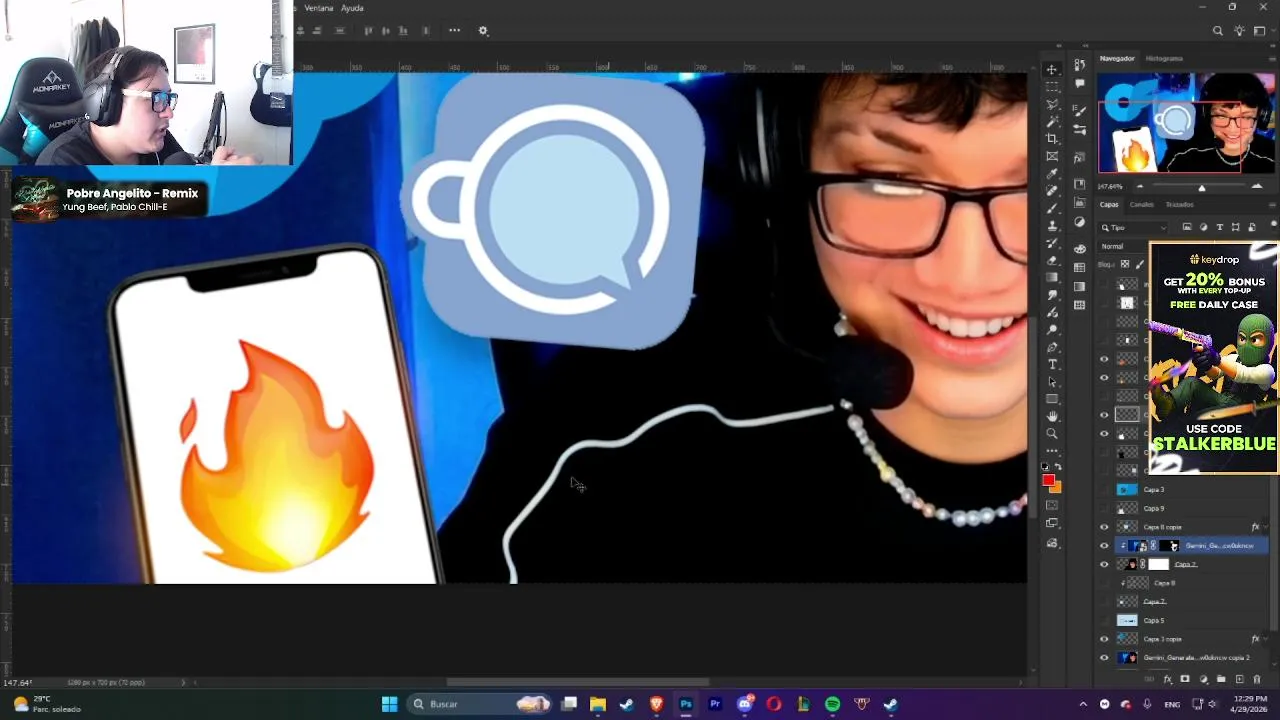
Task: Open the status bar info arrow
Action: point(183,682)
